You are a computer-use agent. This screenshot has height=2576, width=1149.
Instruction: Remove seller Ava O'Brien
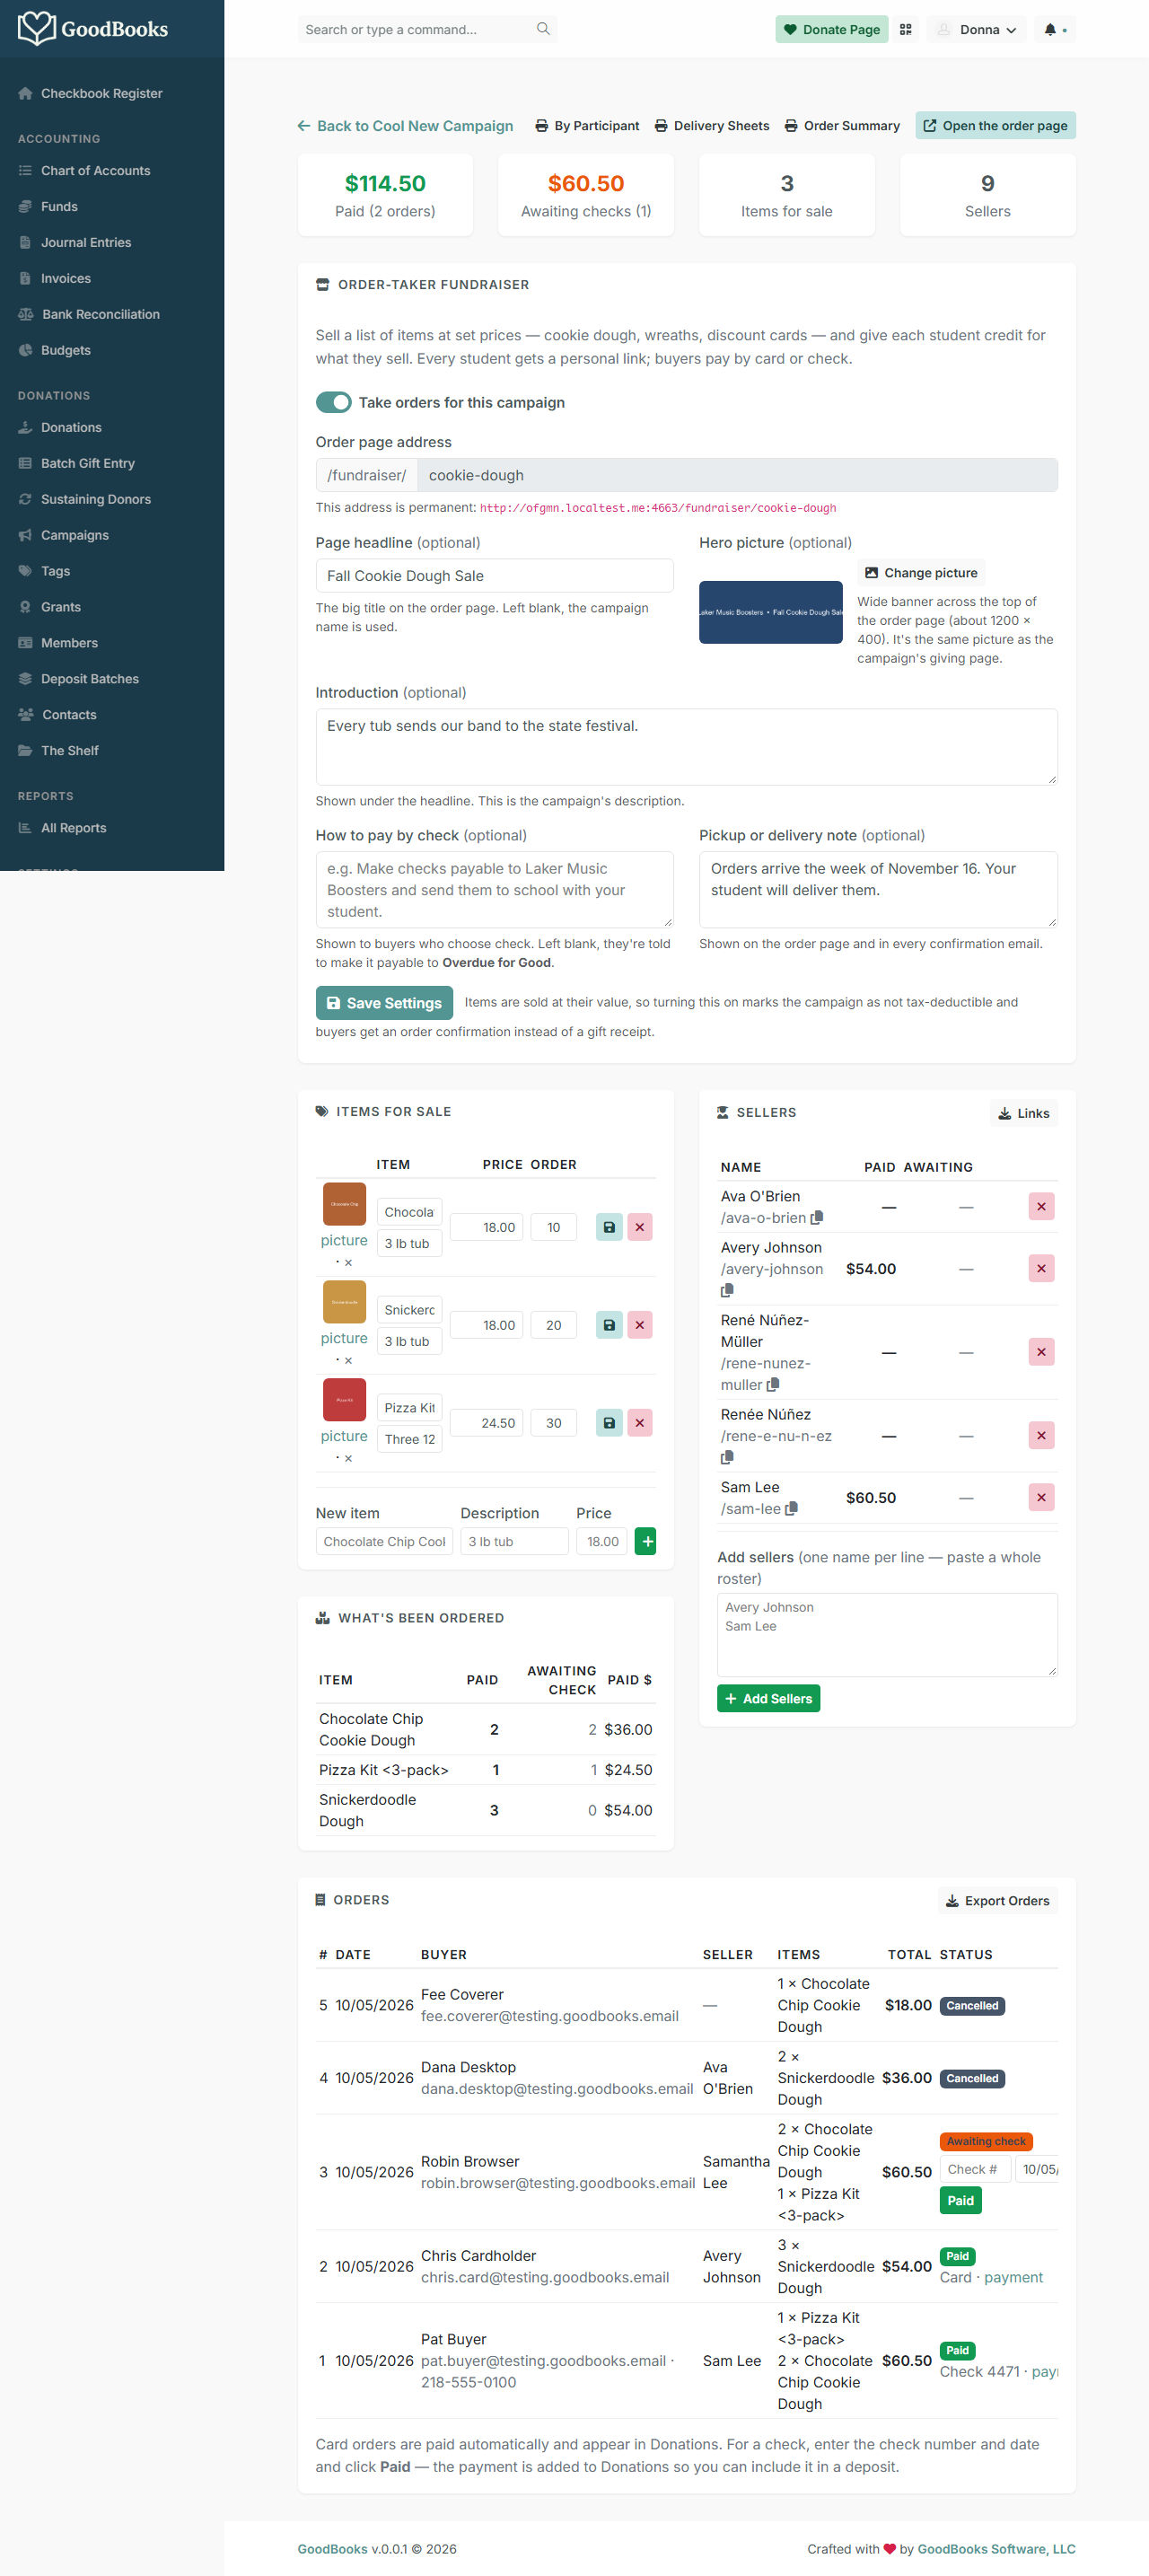(1041, 1206)
